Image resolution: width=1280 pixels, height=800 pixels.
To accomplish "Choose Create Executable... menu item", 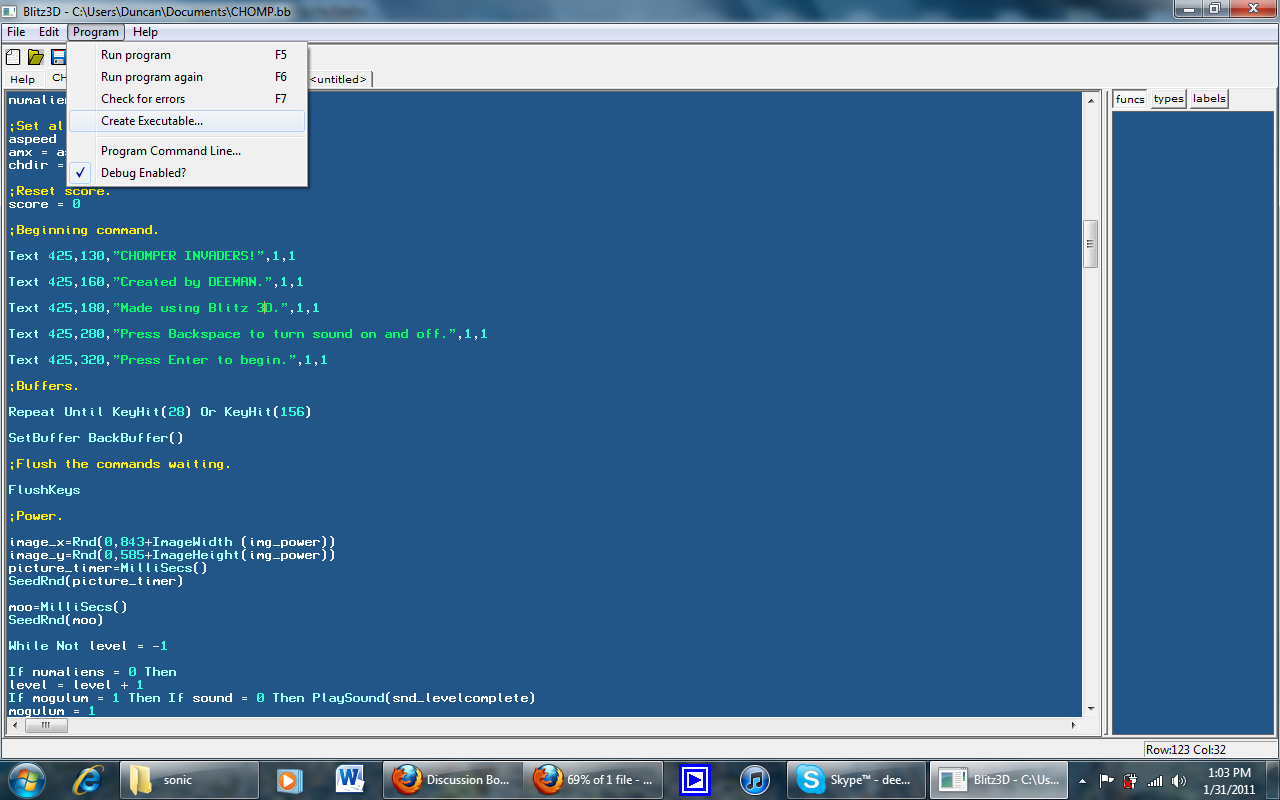I will 188,121.
